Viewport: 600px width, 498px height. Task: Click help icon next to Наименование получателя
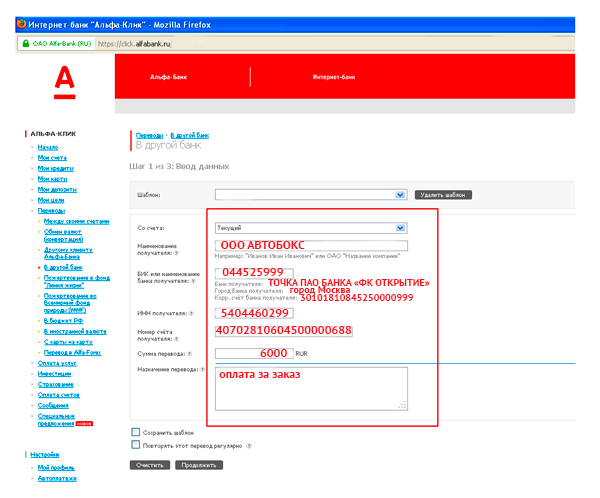(x=176, y=253)
